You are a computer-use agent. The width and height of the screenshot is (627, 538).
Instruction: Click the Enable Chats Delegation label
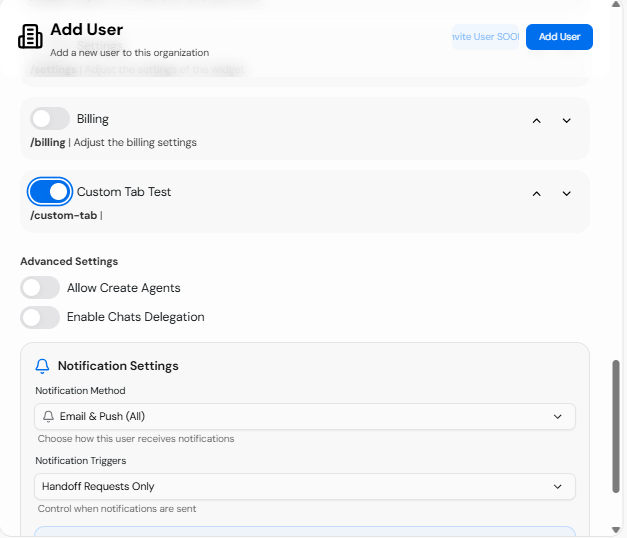pyautogui.click(x=136, y=317)
